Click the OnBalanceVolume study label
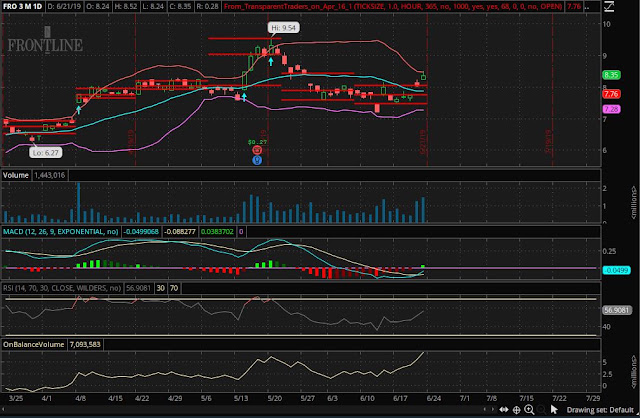Screen dimensions: 640x418 tap(33, 344)
